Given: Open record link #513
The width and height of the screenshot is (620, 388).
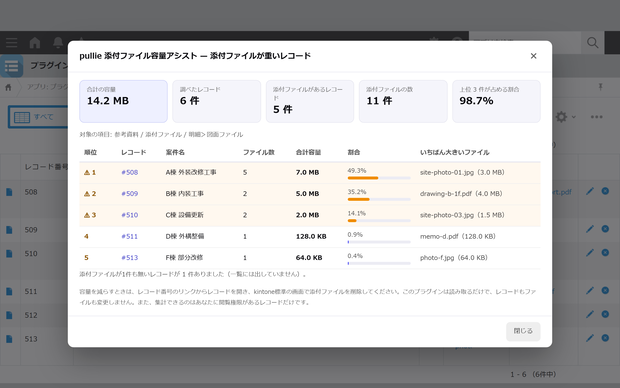Looking at the screenshot, I should click(130, 258).
